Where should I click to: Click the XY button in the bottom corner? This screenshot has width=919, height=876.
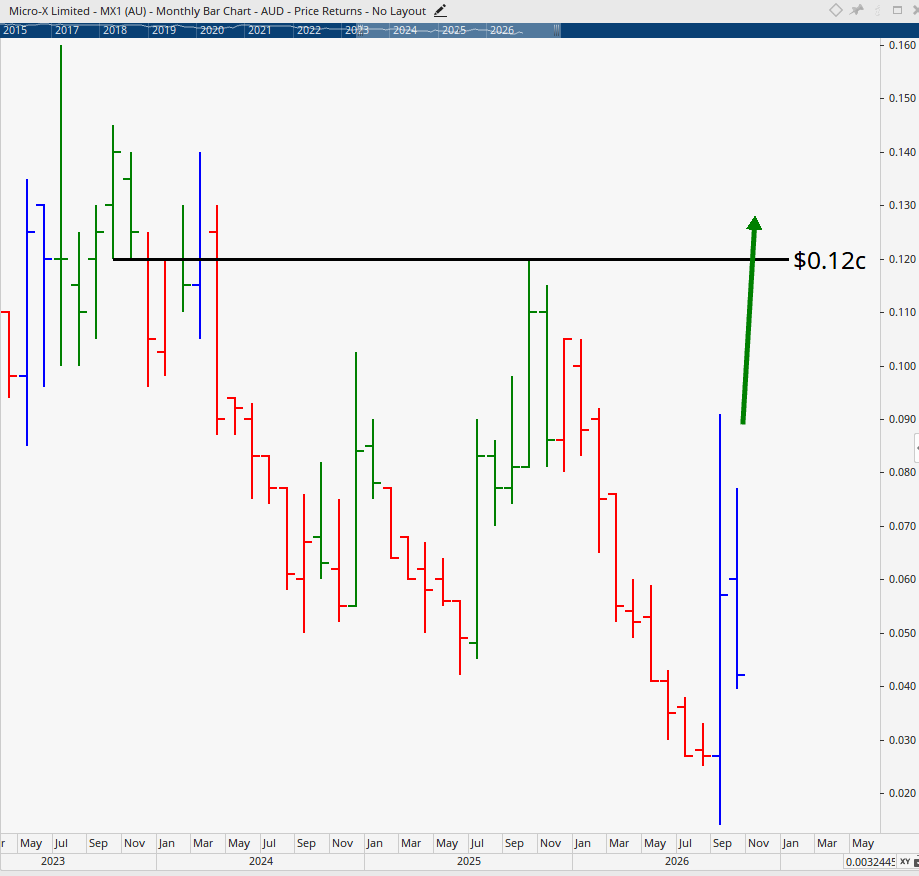pos(905,861)
